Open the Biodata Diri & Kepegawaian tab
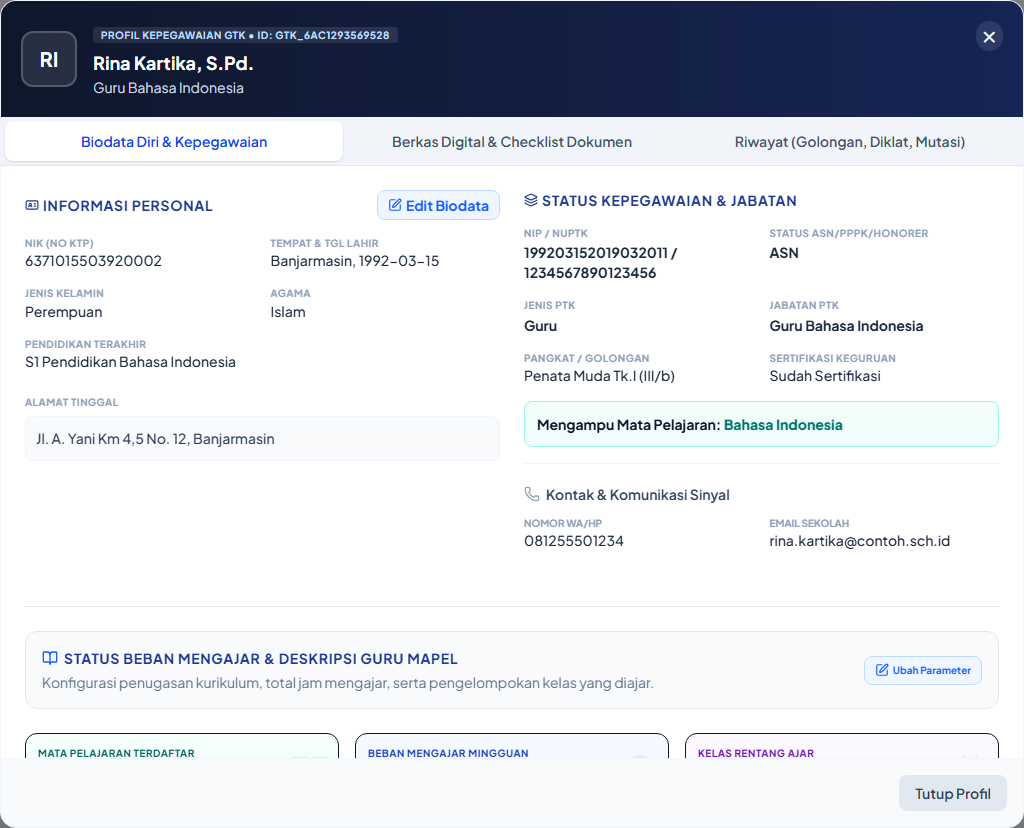The height and width of the screenshot is (828, 1024). (174, 142)
